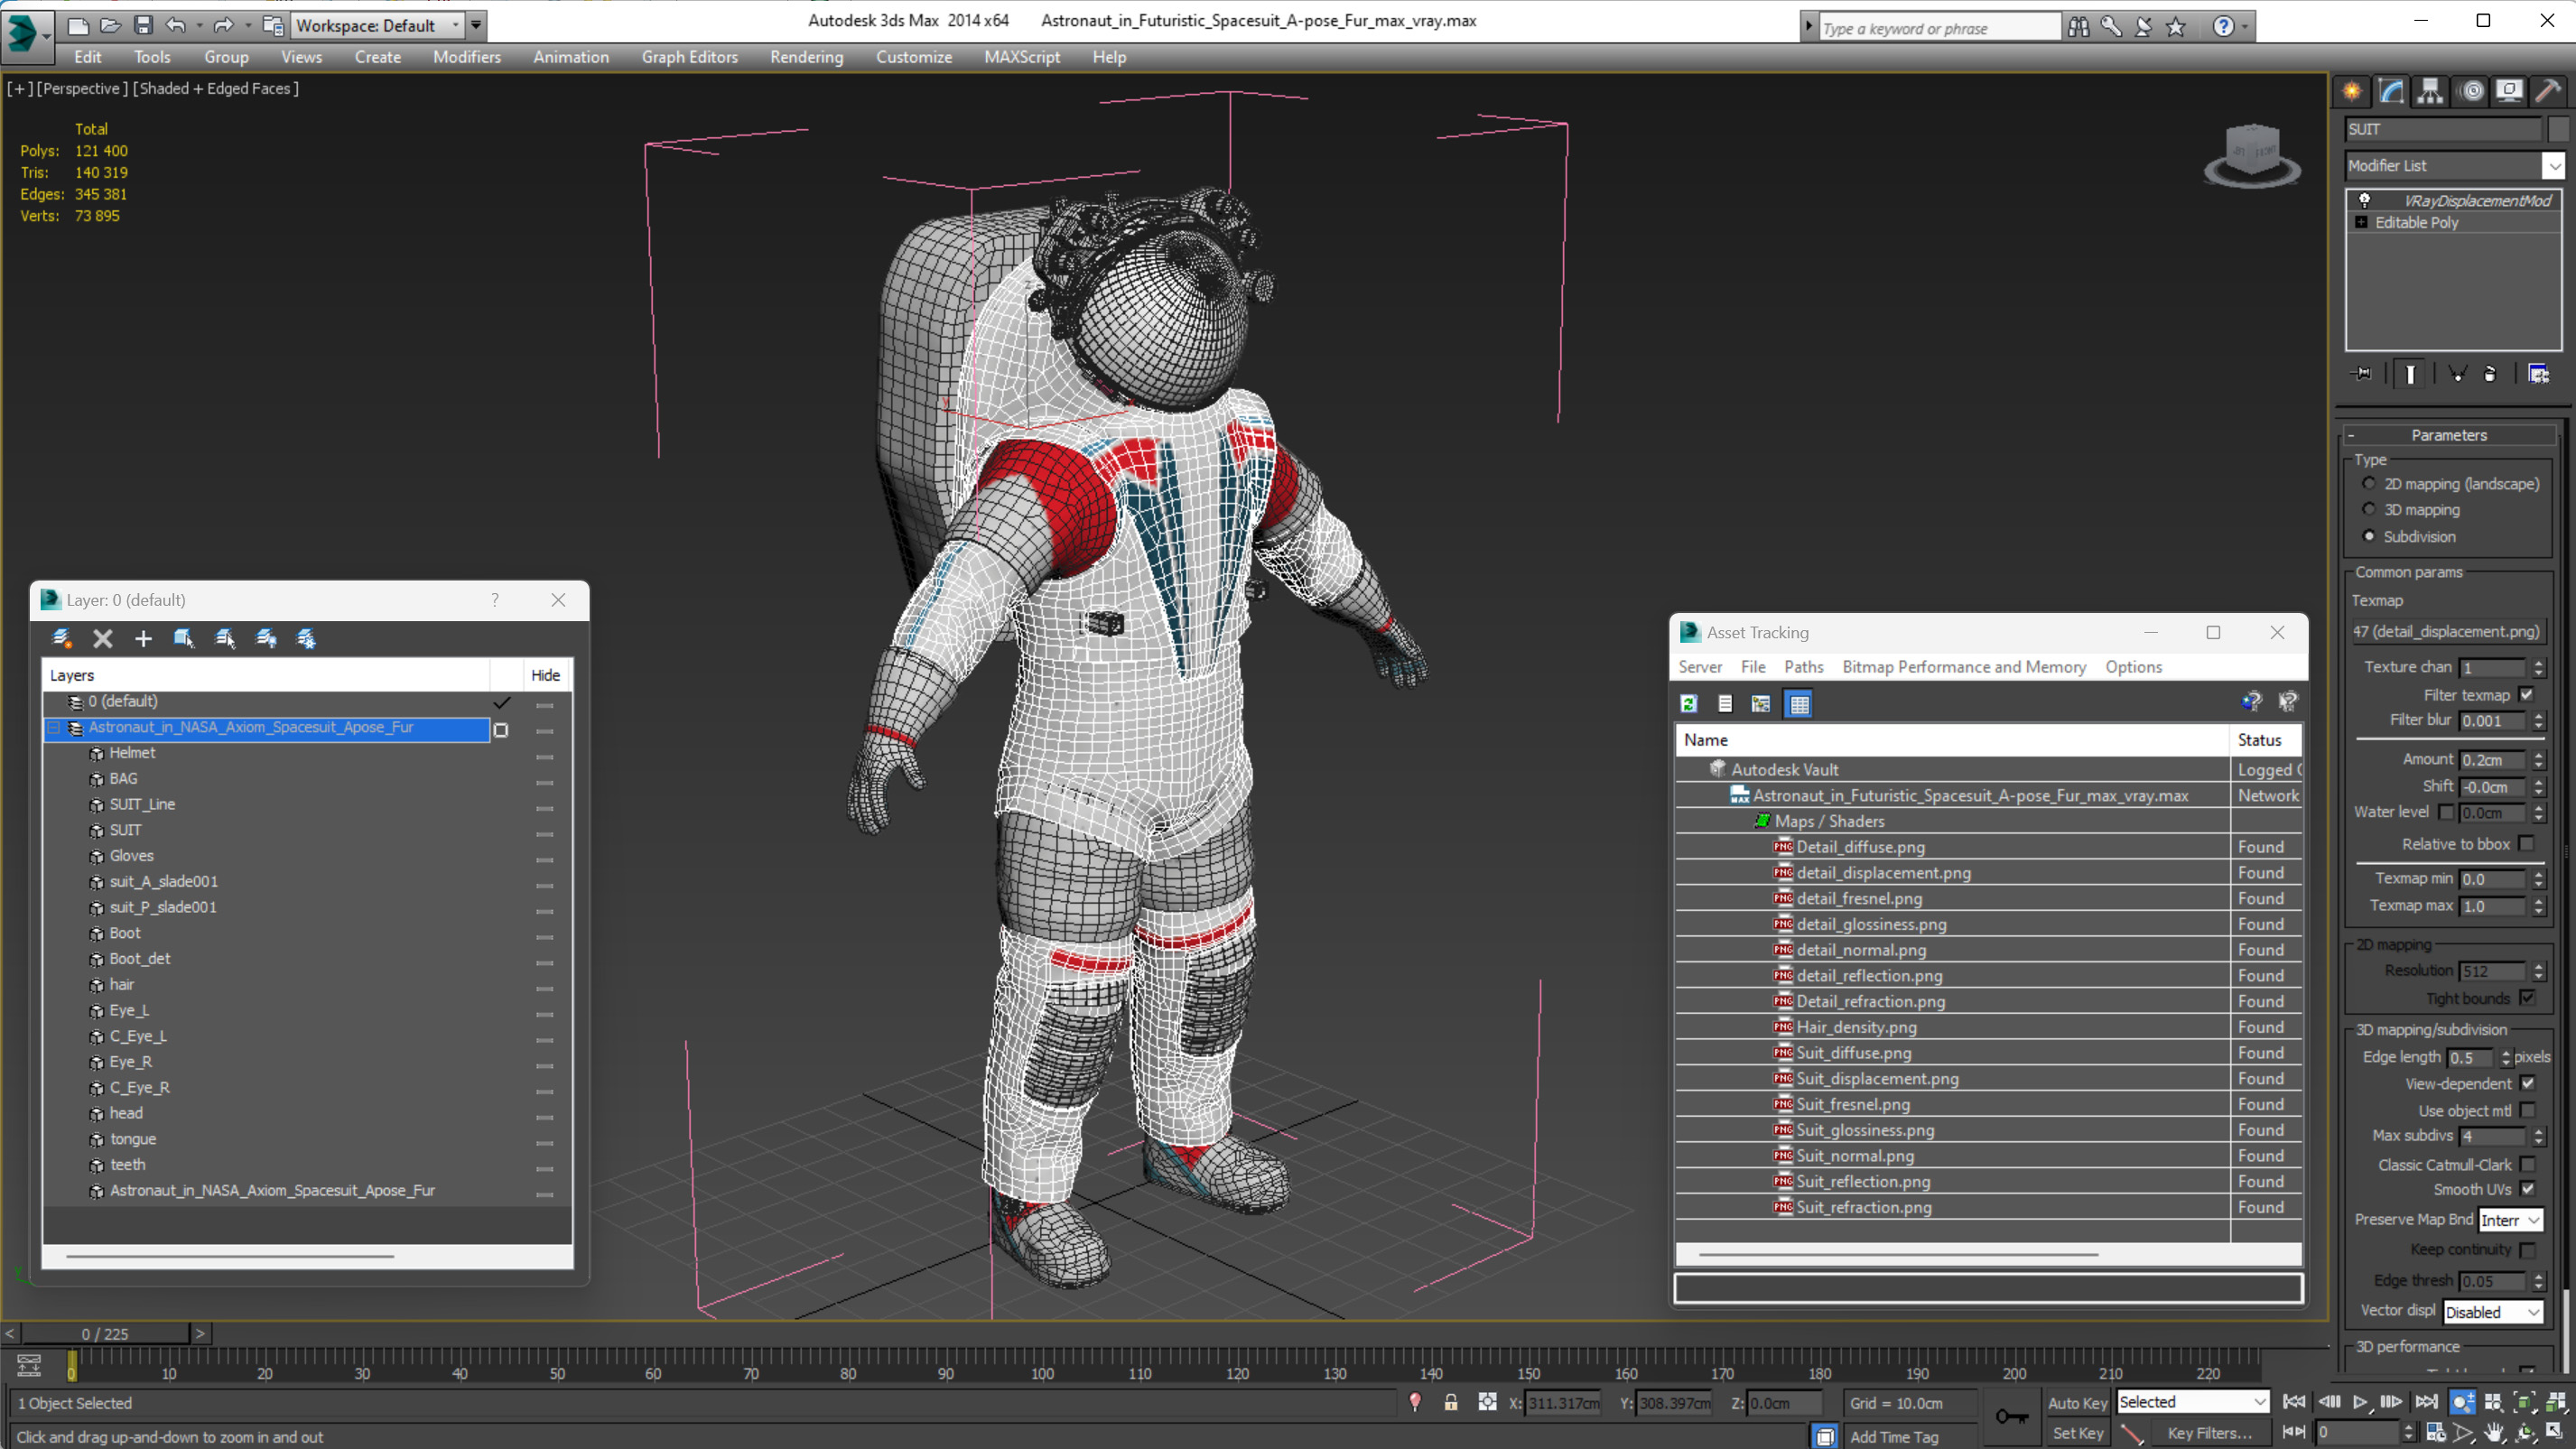Open the Hierarchy command panel tab

click(x=2430, y=91)
